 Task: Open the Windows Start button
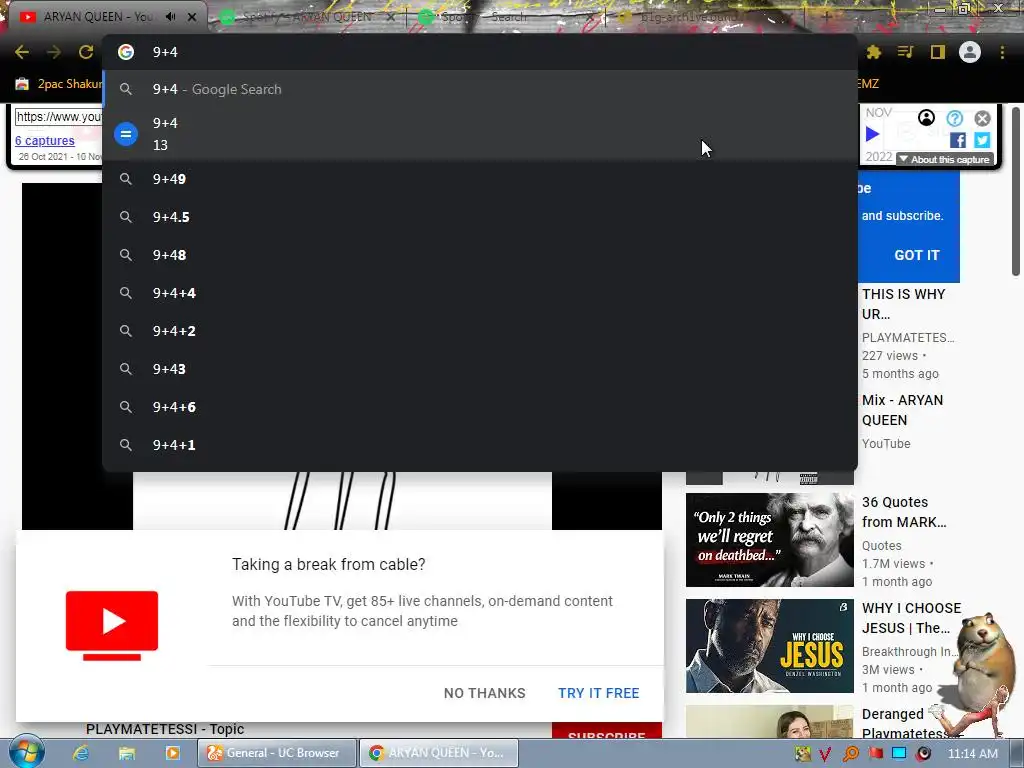(x=26, y=753)
